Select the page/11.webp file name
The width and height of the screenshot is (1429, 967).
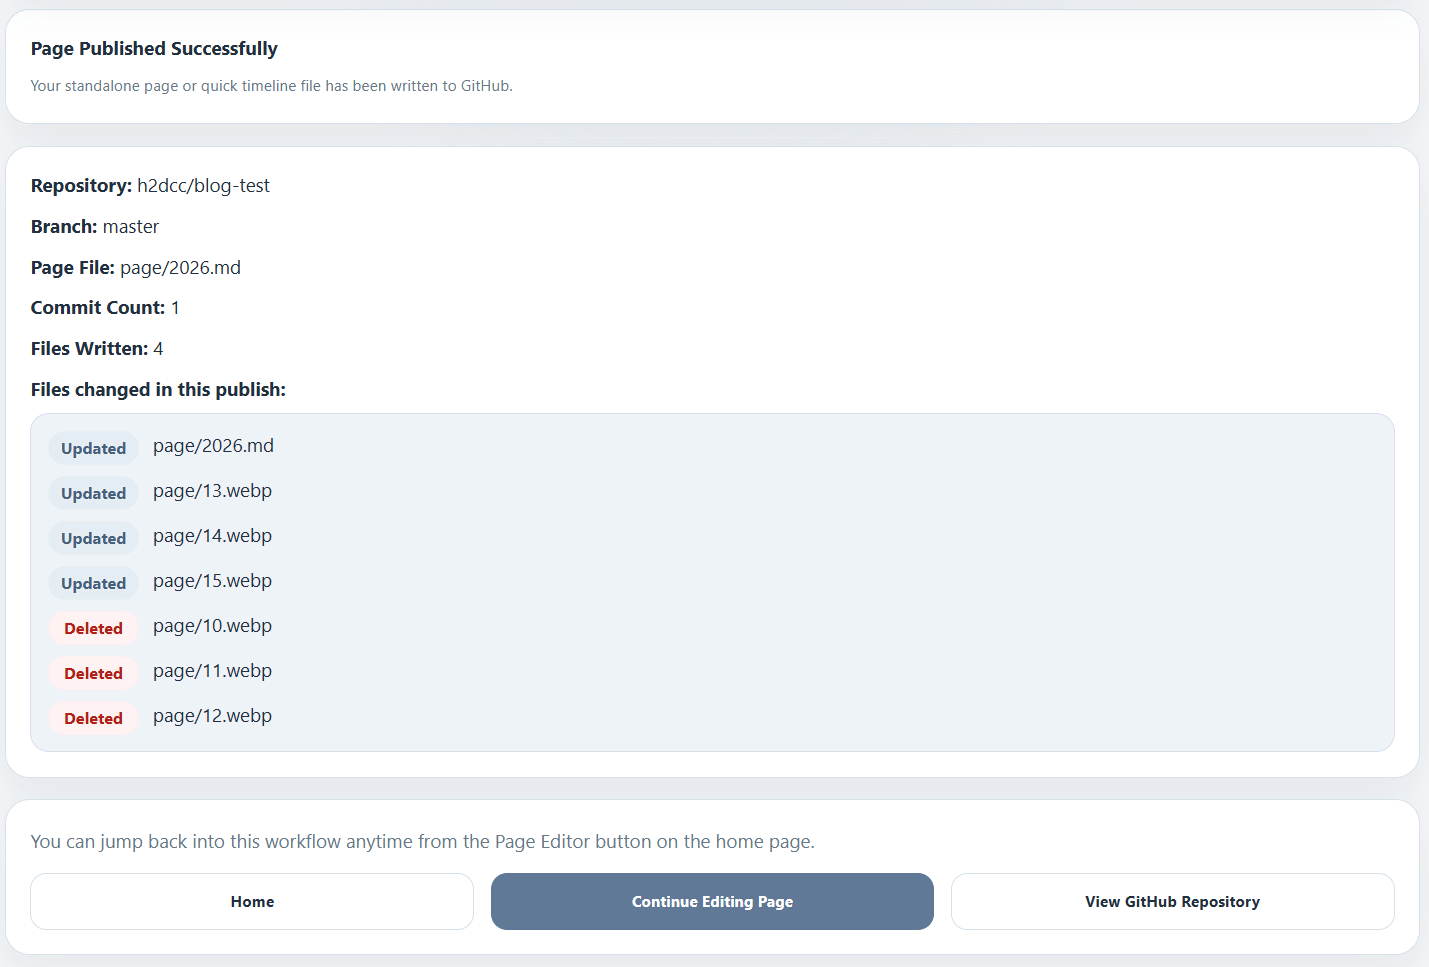[x=212, y=671]
